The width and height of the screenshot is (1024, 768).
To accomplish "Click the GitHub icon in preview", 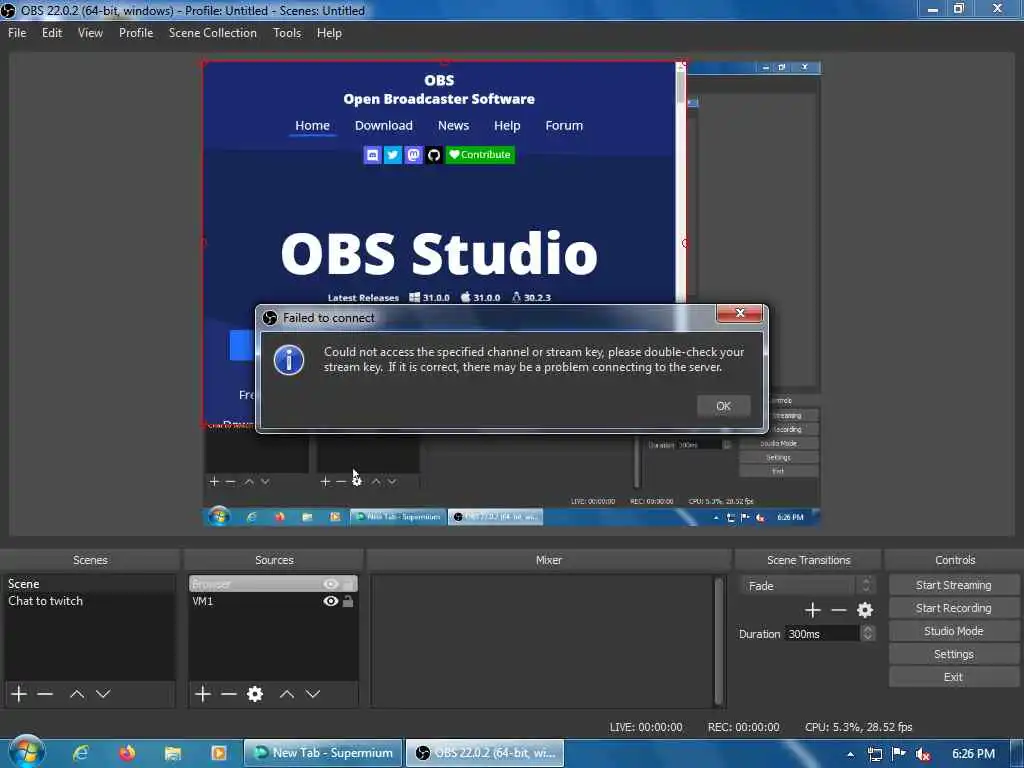I will coord(434,155).
